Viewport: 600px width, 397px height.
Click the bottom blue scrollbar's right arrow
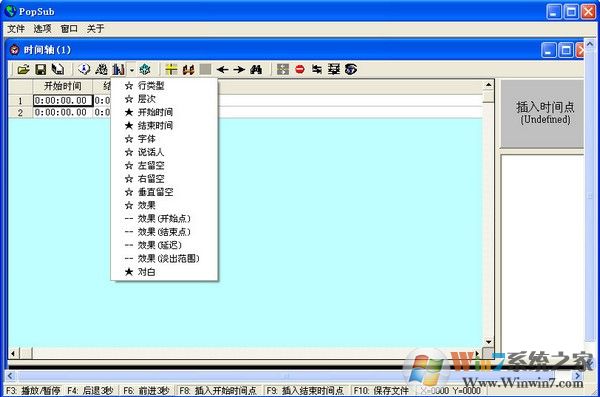tap(577, 376)
